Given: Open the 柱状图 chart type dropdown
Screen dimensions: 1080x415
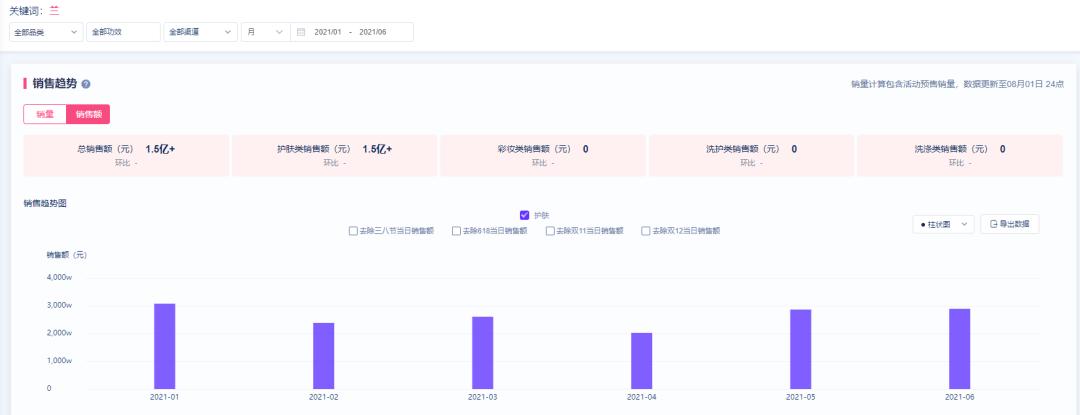Looking at the screenshot, I should [x=943, y=224].
